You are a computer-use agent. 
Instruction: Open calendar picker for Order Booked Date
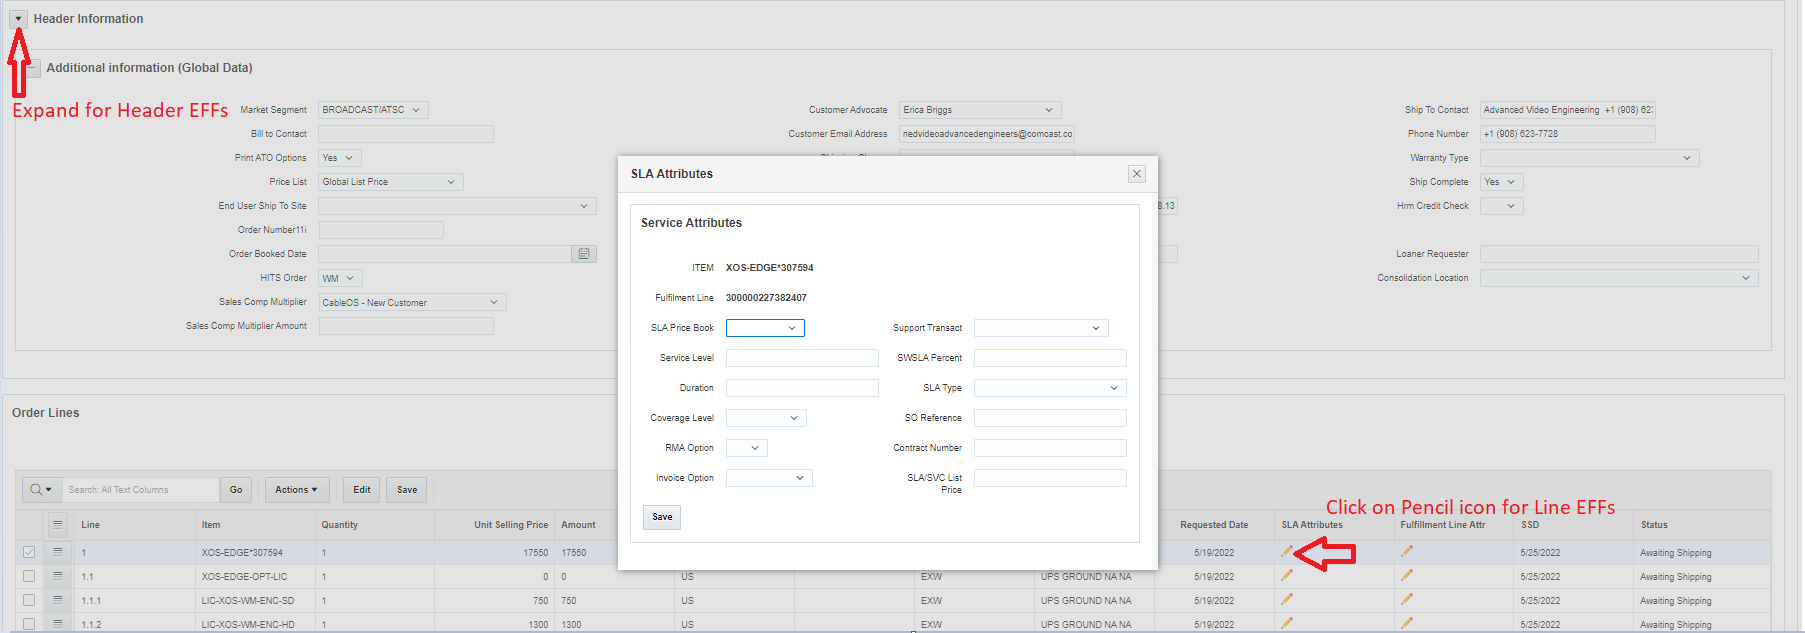584,254
